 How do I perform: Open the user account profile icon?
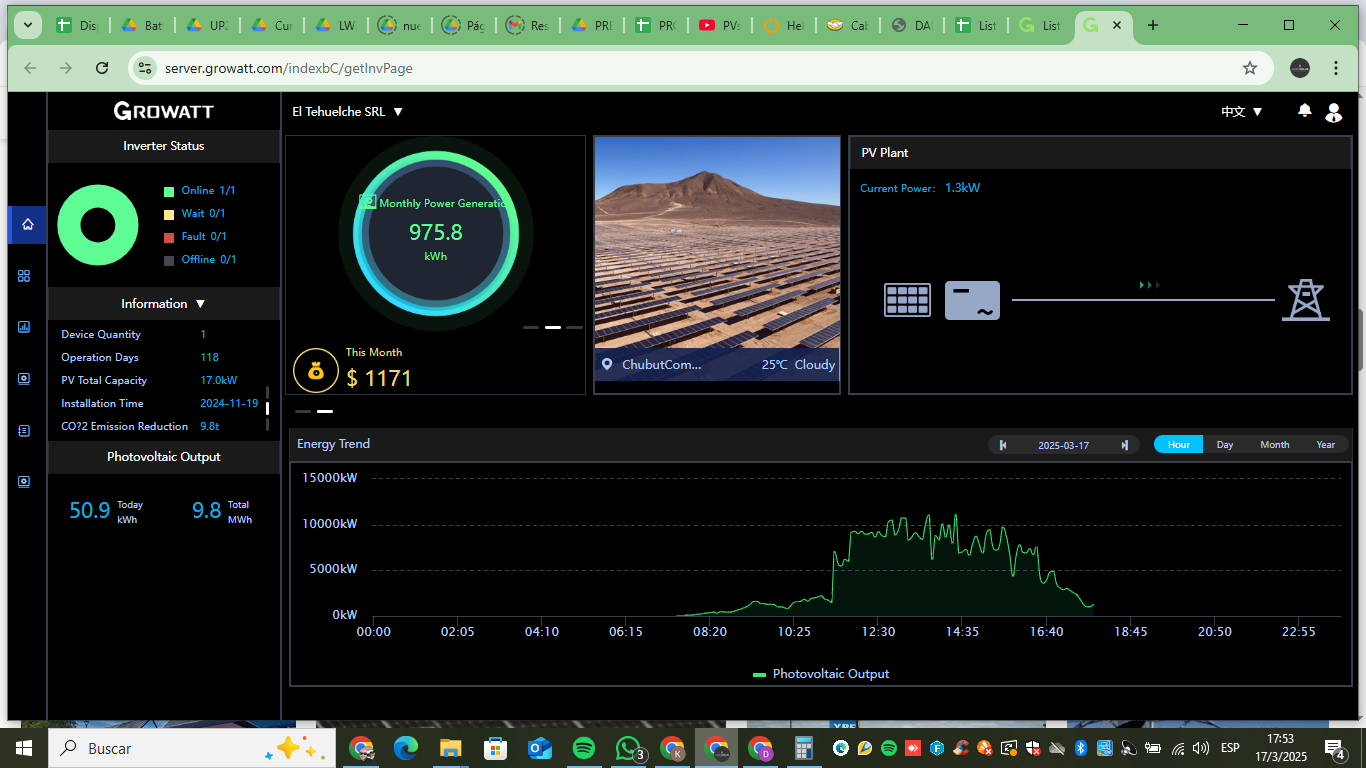1333,112
